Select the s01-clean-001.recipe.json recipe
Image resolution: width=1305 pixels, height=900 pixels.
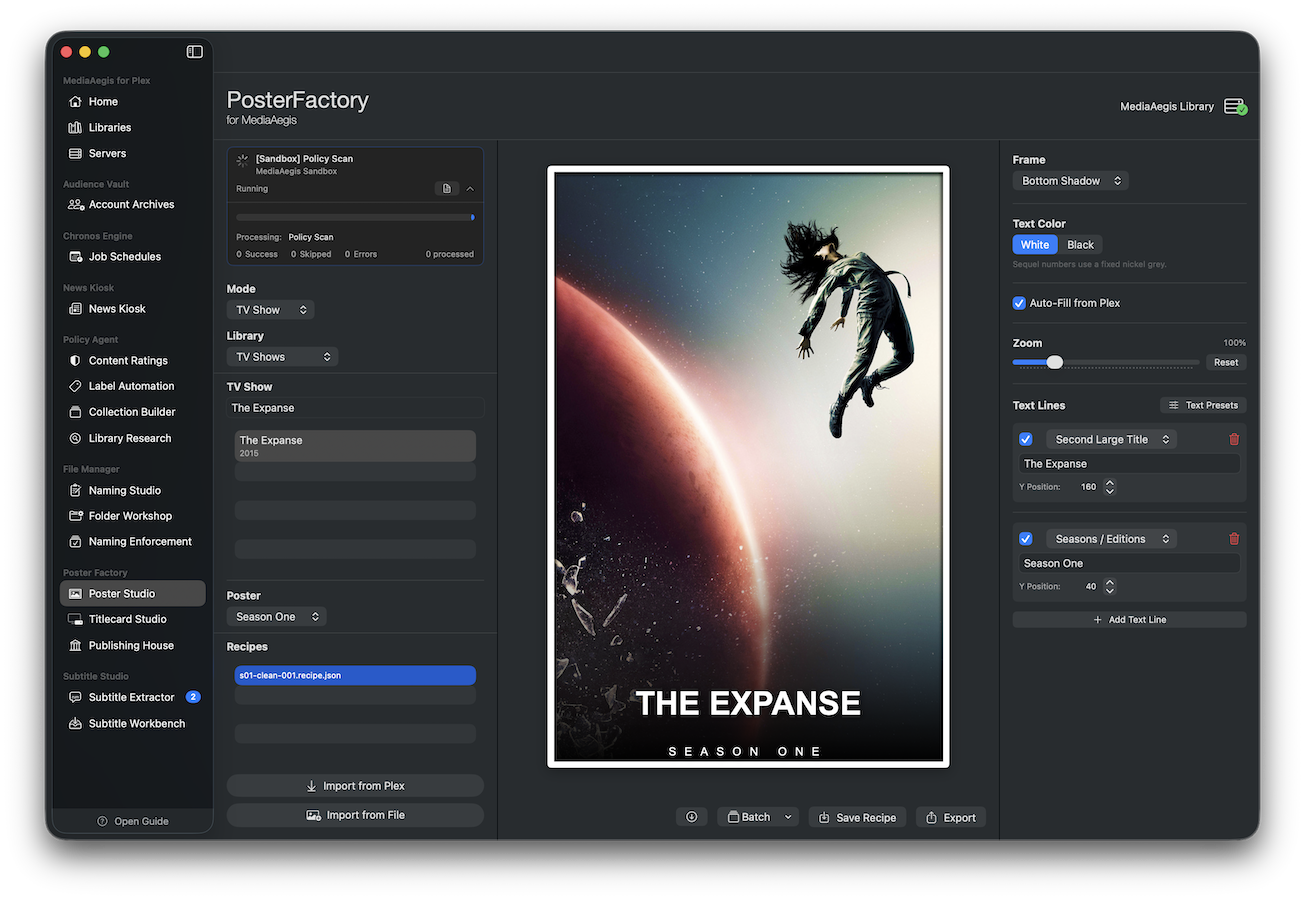tap(355, 676)
